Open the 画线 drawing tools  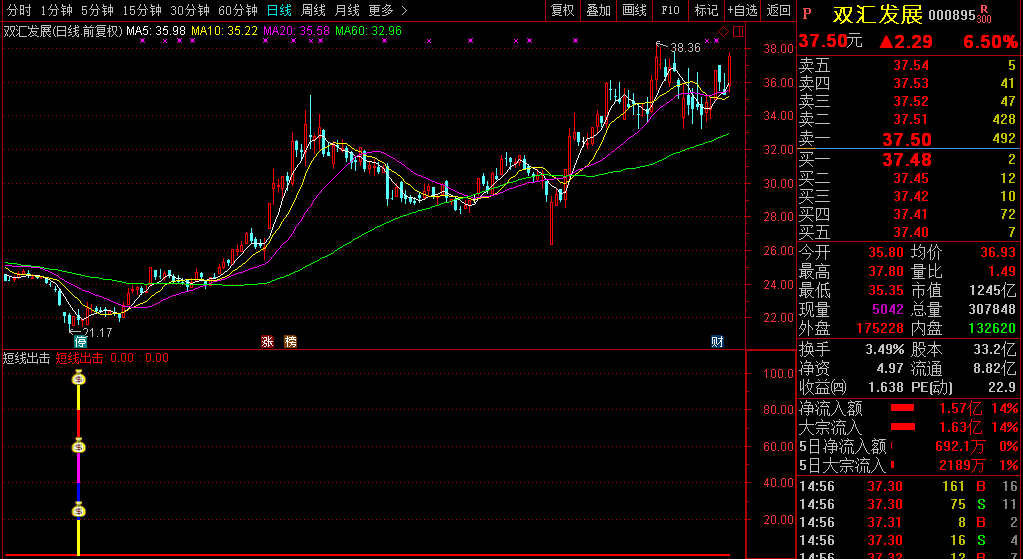tap(634, 10)
